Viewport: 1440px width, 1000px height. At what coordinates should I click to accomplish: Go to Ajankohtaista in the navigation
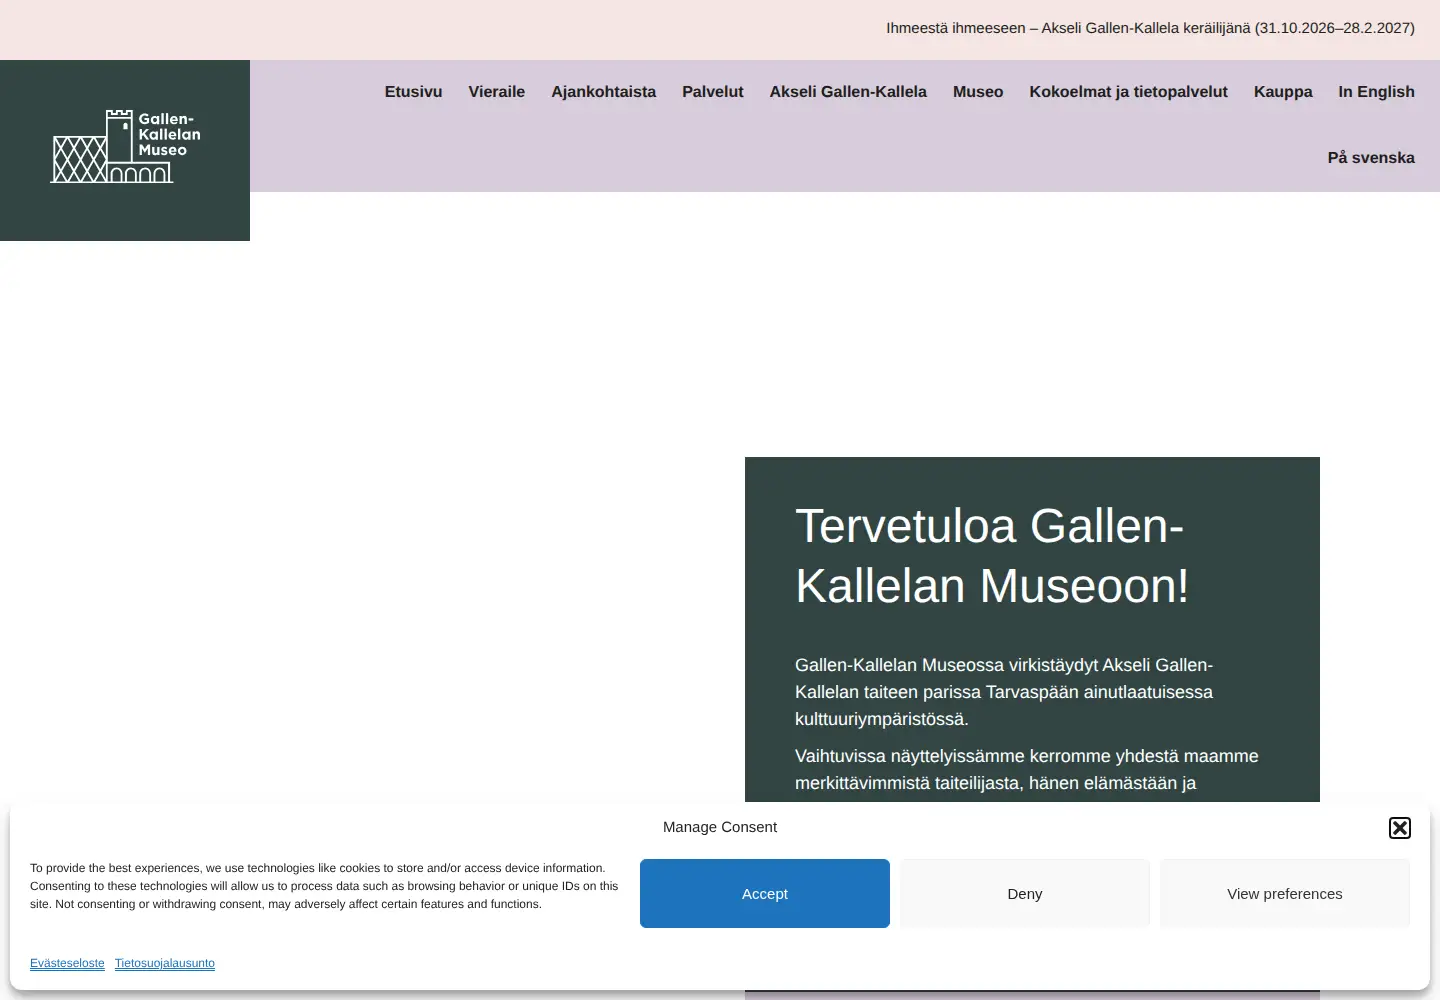[x=603, y=92]
